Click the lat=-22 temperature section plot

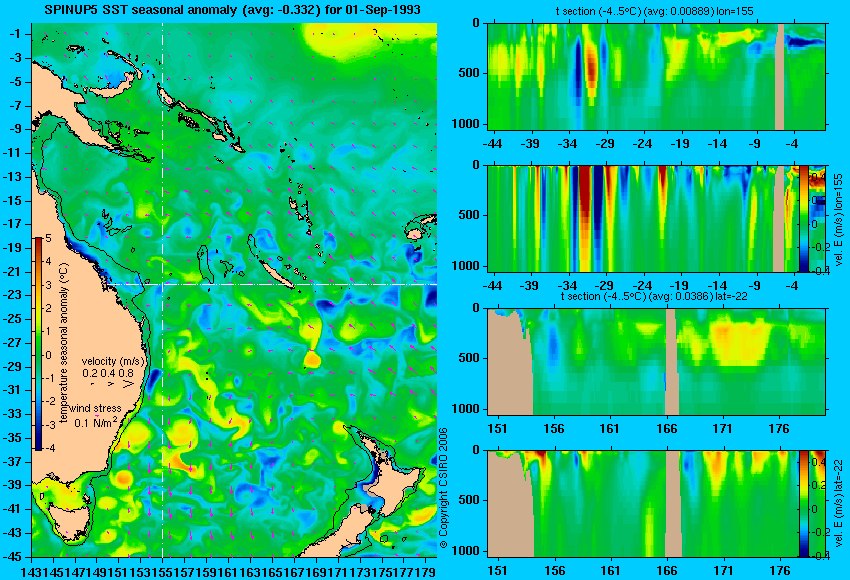click(656, 361)
